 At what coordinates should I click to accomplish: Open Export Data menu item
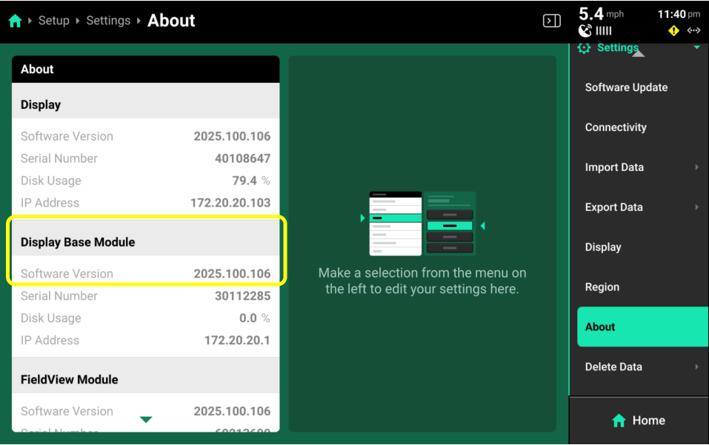pyautogui.click(x=638, y=207)
